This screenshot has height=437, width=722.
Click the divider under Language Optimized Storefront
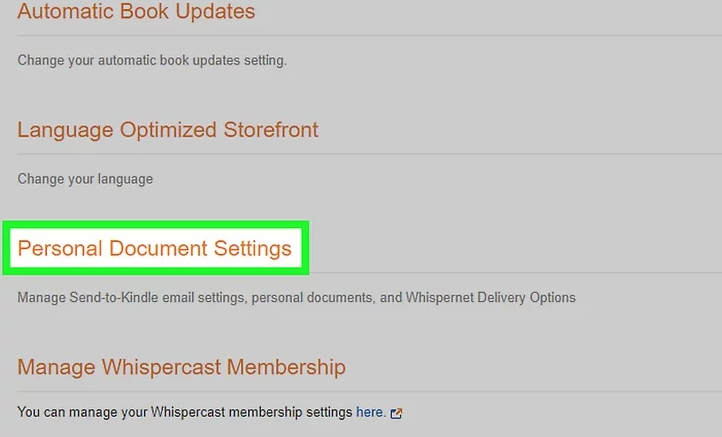(x=369, y=154)
